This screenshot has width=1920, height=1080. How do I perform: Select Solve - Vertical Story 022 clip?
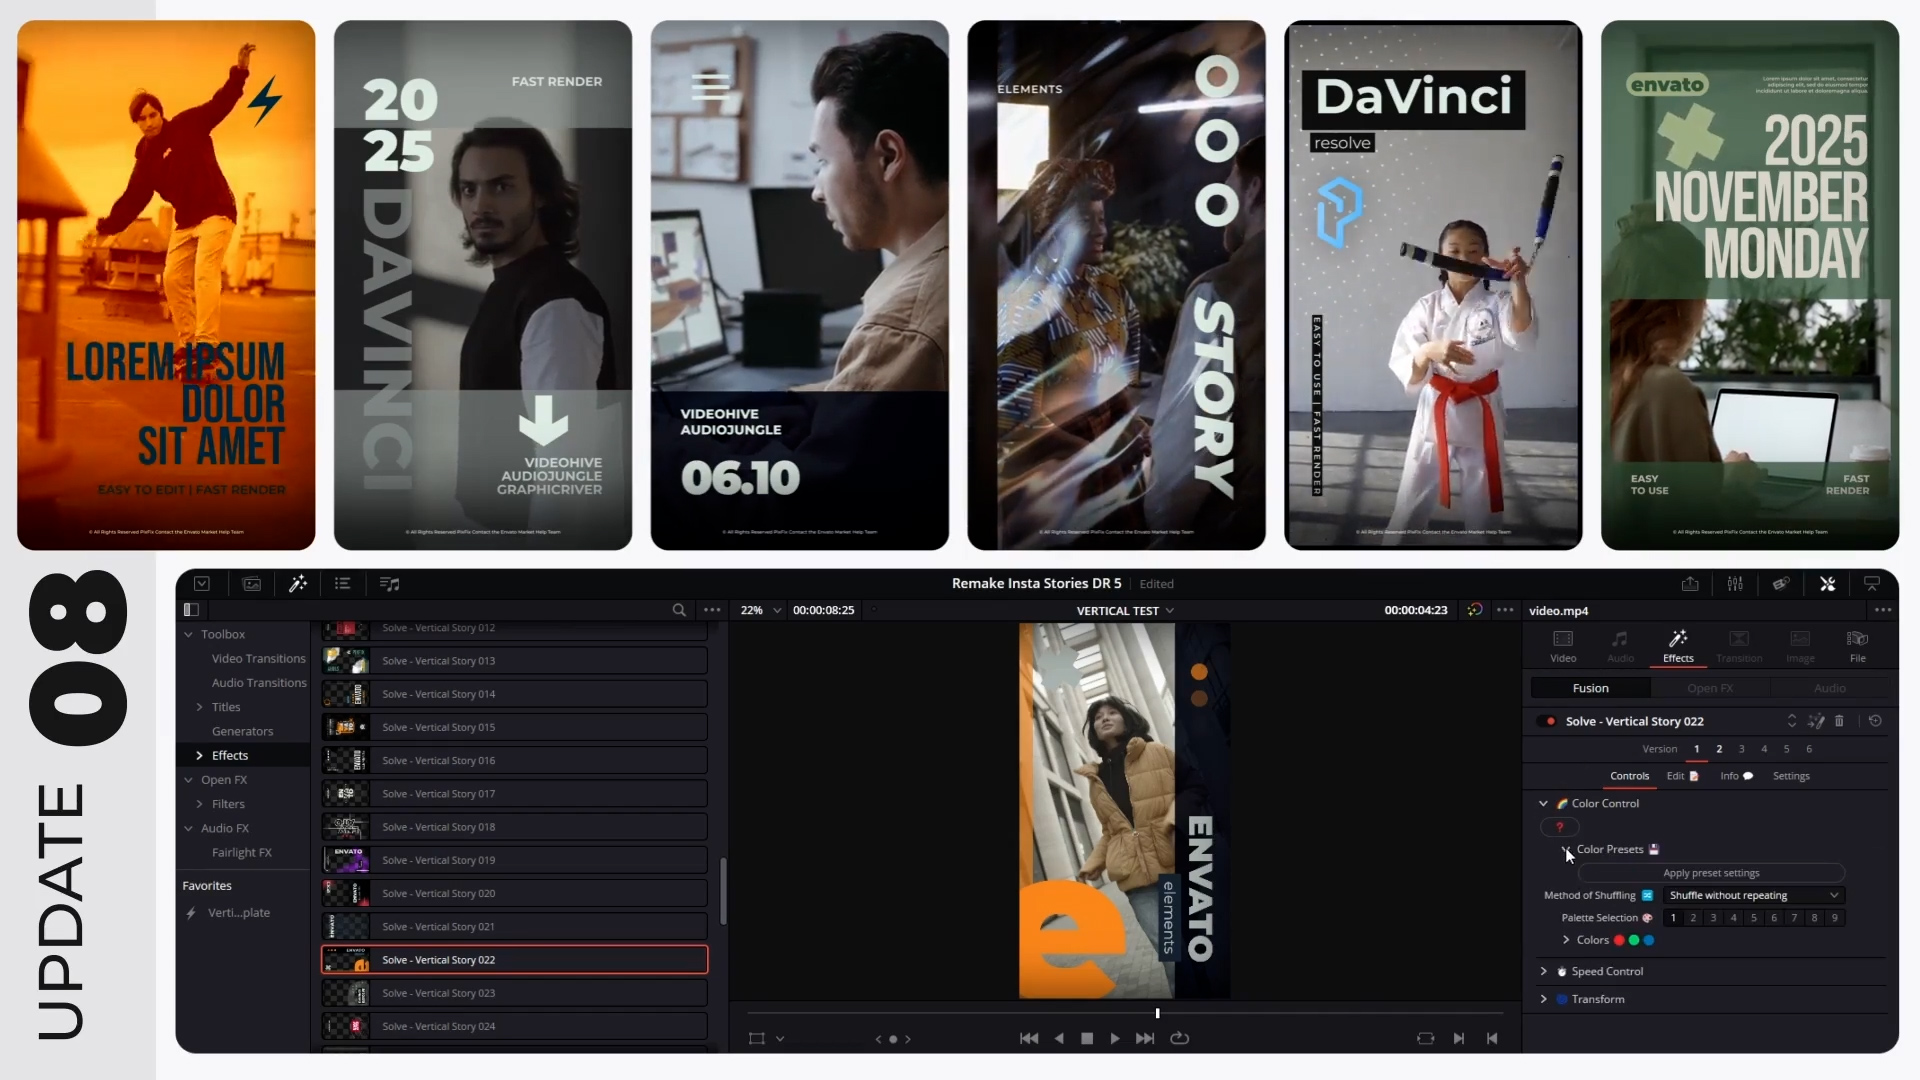tap(514, 959)
